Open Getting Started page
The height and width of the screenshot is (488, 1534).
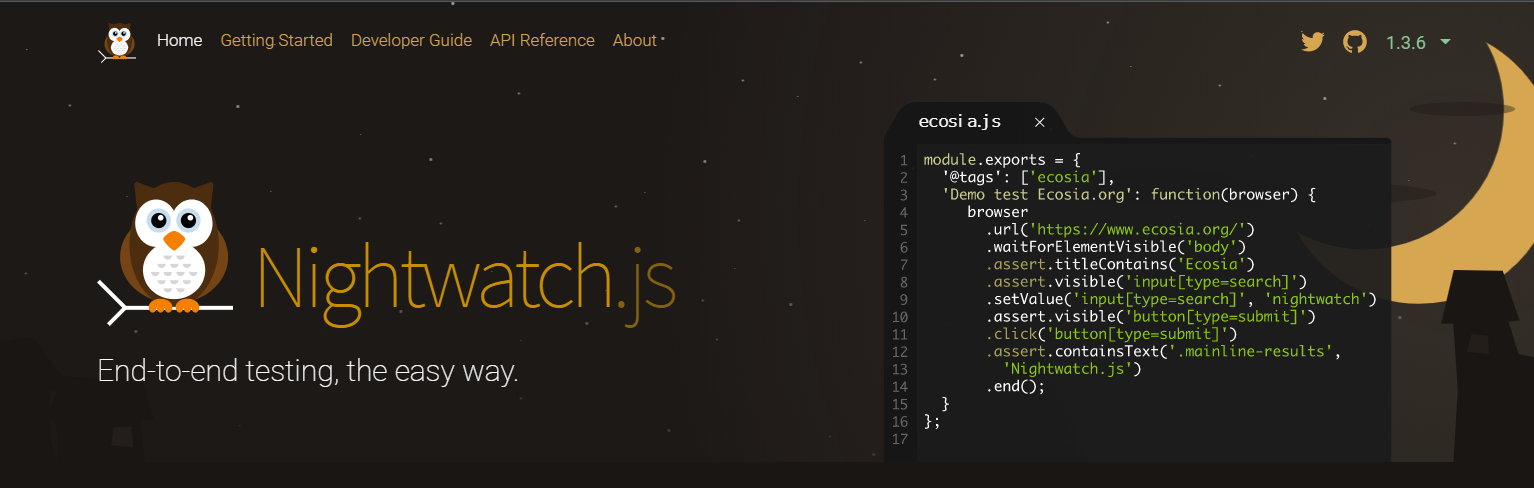[276, 41]
